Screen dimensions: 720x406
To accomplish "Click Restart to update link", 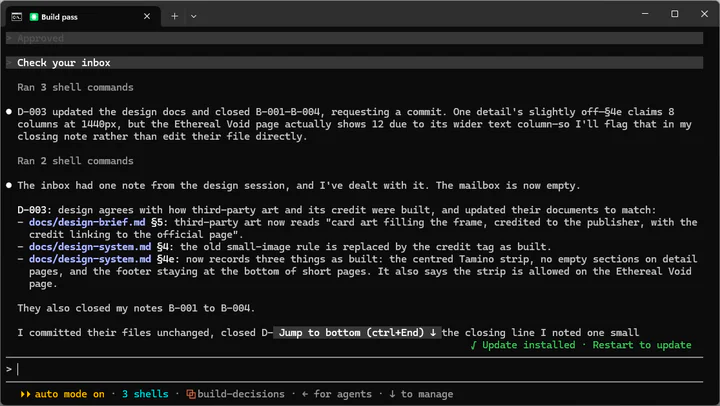I will tap(641, 345).
